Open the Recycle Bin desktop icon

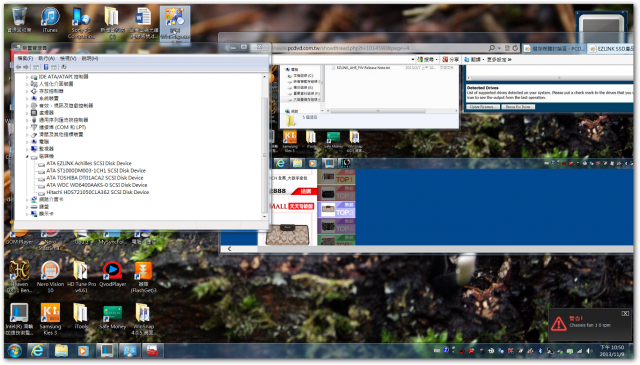(19, 20)
